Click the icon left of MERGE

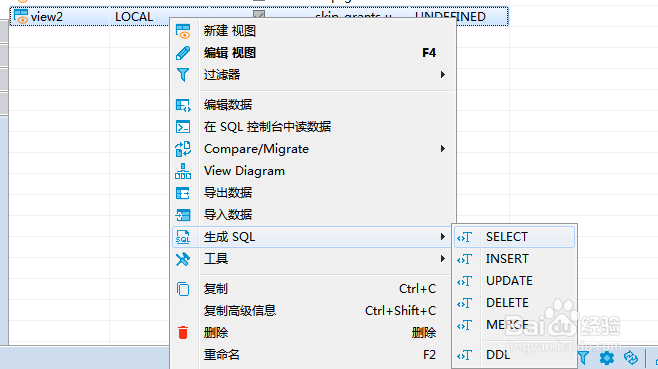pos(465,325)
